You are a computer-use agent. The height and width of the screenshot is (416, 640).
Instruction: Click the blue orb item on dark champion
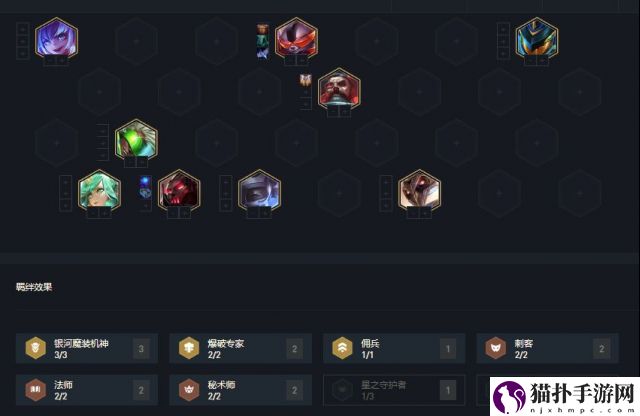pyautogui.click(x=145, y=182)
